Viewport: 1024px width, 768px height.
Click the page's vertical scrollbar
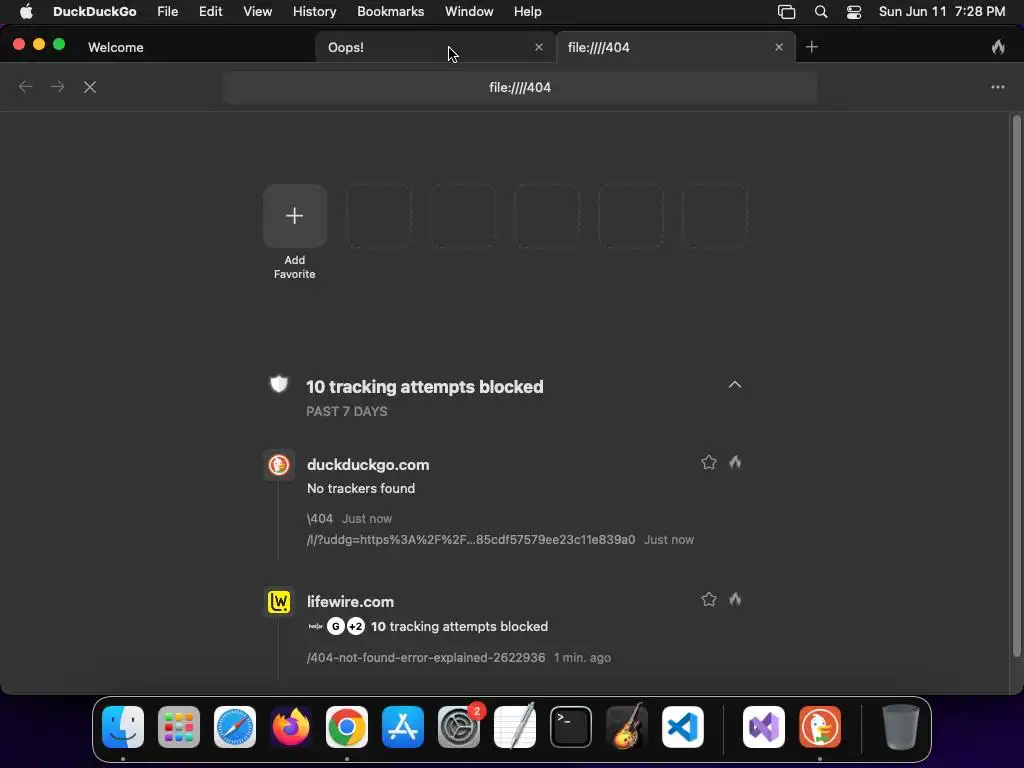(1016, 385)
